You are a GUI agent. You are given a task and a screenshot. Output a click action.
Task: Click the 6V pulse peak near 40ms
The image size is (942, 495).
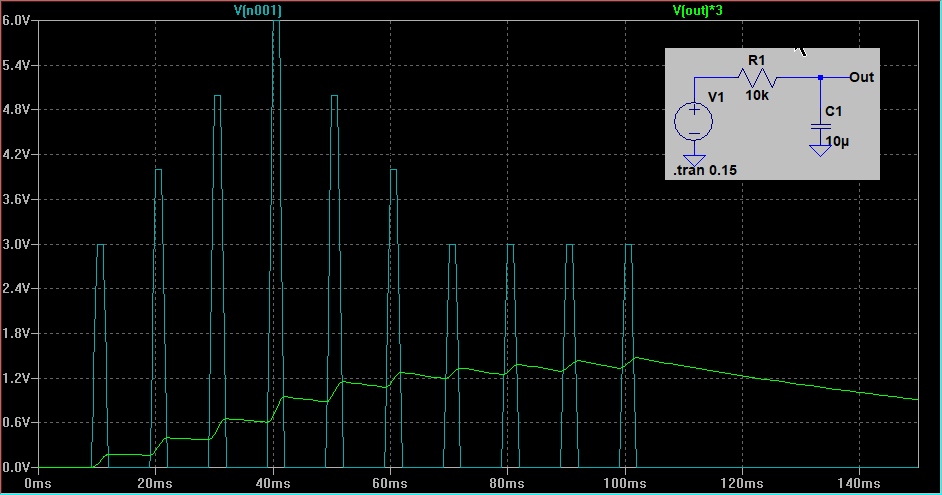[276, 22]
